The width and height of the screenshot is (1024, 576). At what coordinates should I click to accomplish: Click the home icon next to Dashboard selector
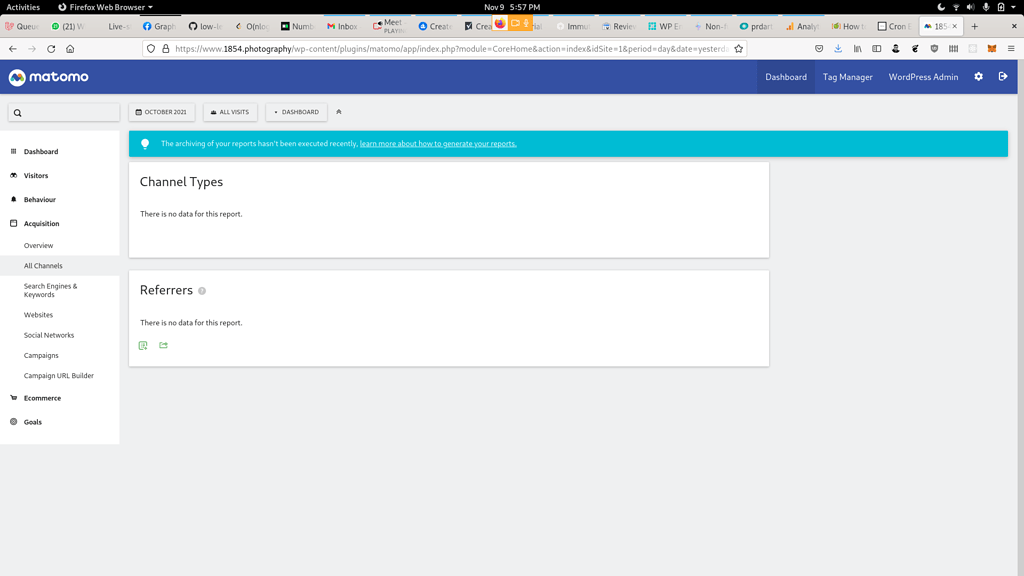(338, 112)
